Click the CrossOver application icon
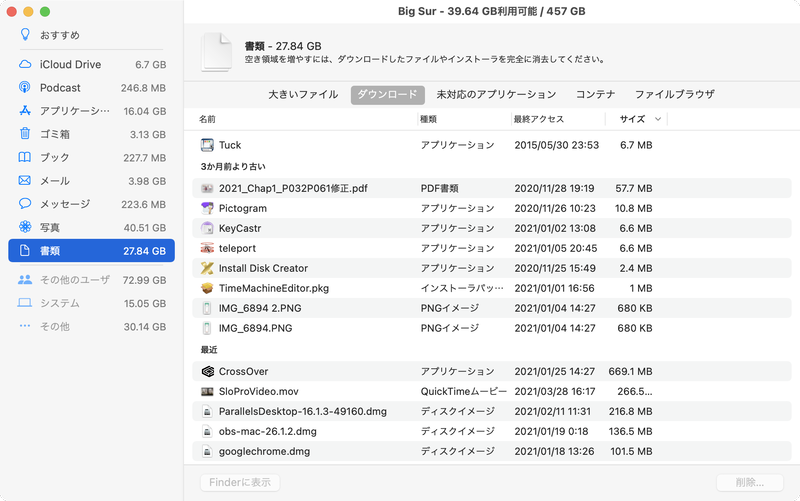The height and width of the screenshot is (501, 800). [x=207, y=371]
